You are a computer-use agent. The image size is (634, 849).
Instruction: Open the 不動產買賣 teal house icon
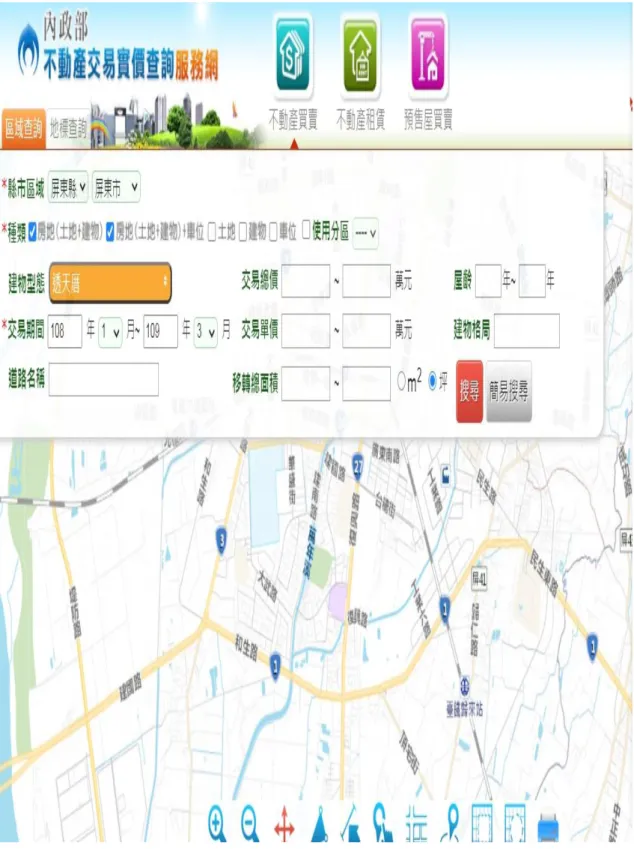coord(293,54)
